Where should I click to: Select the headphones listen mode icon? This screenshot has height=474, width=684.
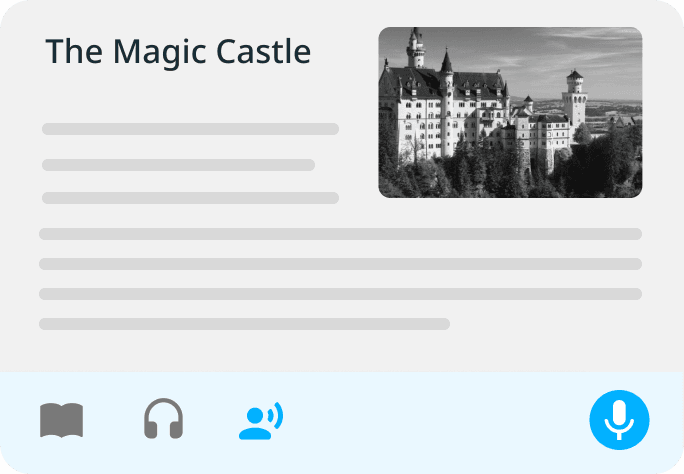click(164, 418)
